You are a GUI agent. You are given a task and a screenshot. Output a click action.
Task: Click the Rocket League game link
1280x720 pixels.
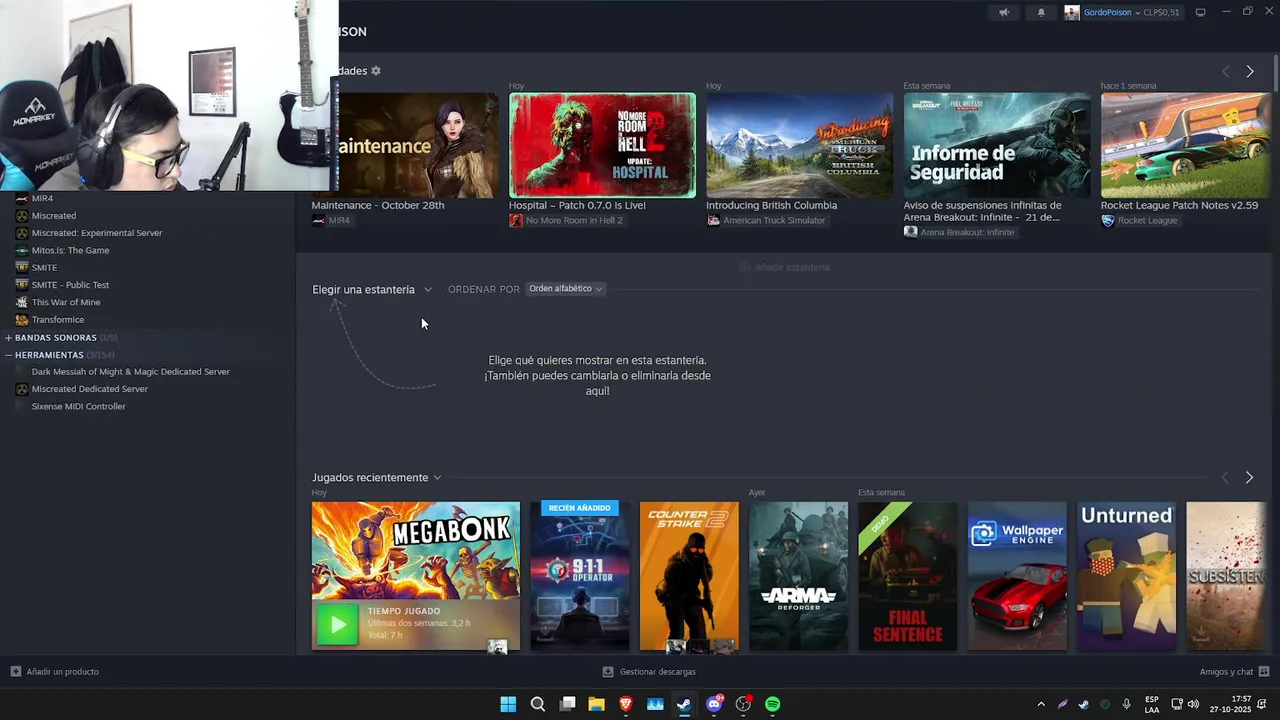[x=1147, y=221]
